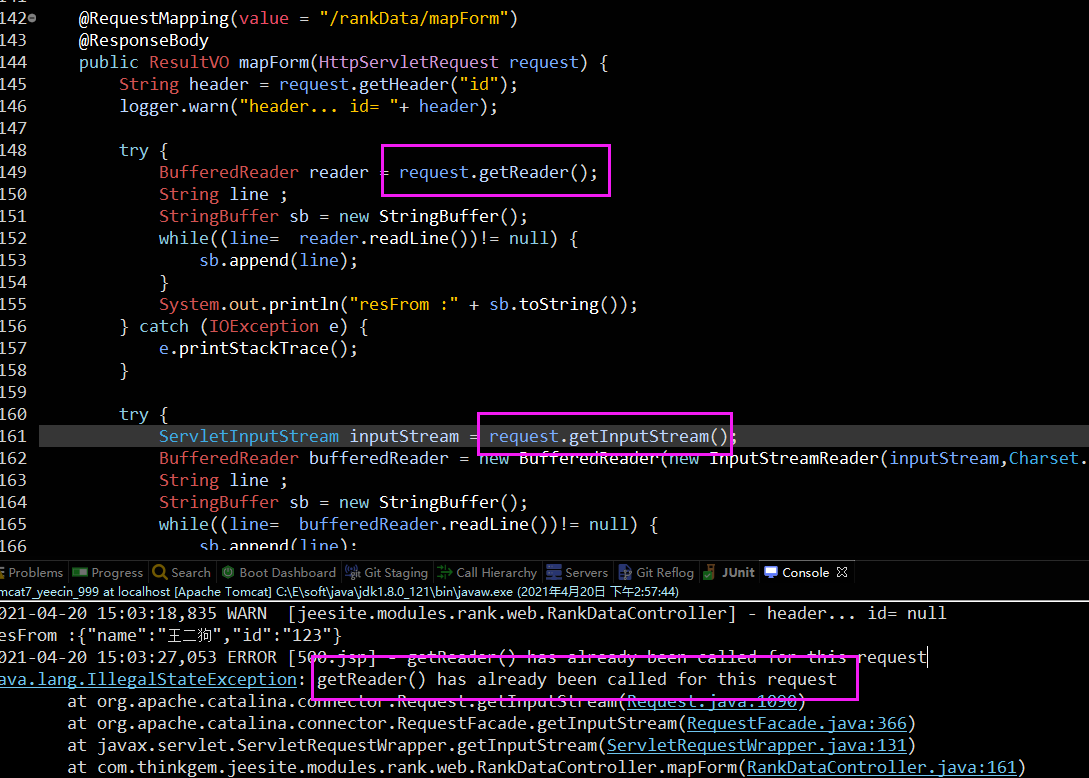1089x778 pixels.
Task: Click the @ResponseBody annotation
Action: pos(144,40)
